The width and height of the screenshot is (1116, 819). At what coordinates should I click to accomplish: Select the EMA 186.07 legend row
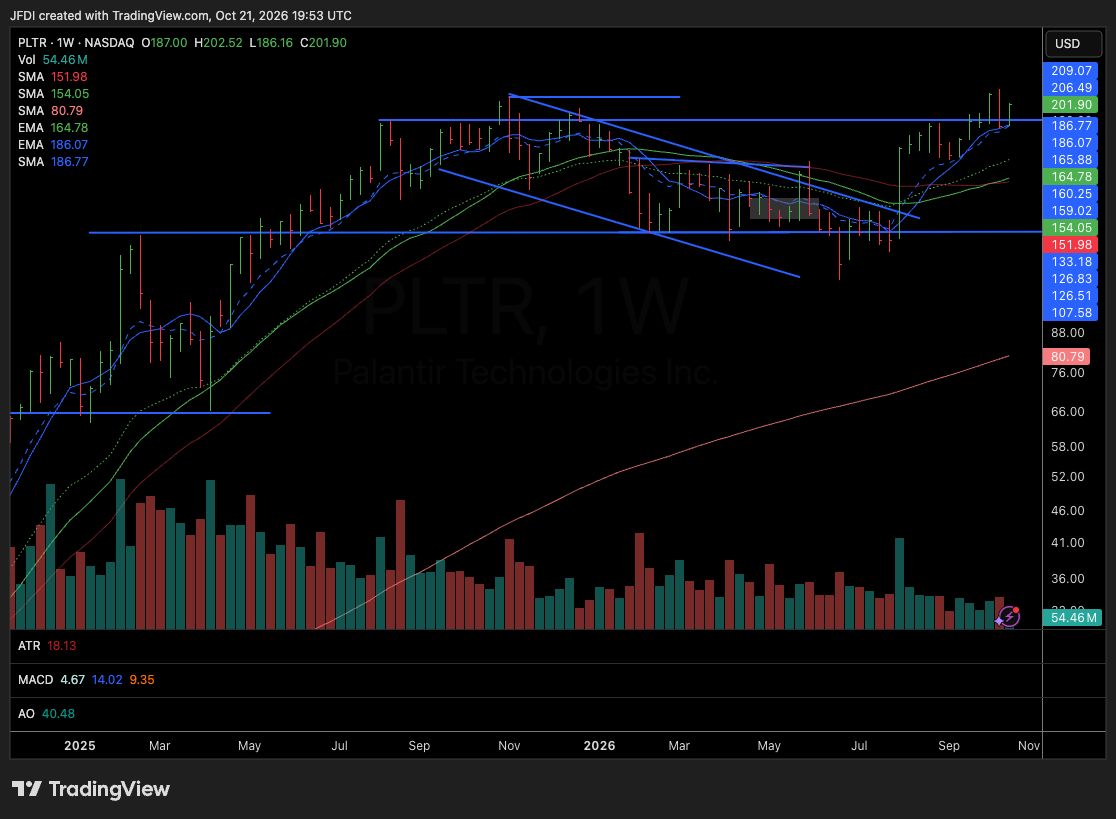click(x=53, y=145)
